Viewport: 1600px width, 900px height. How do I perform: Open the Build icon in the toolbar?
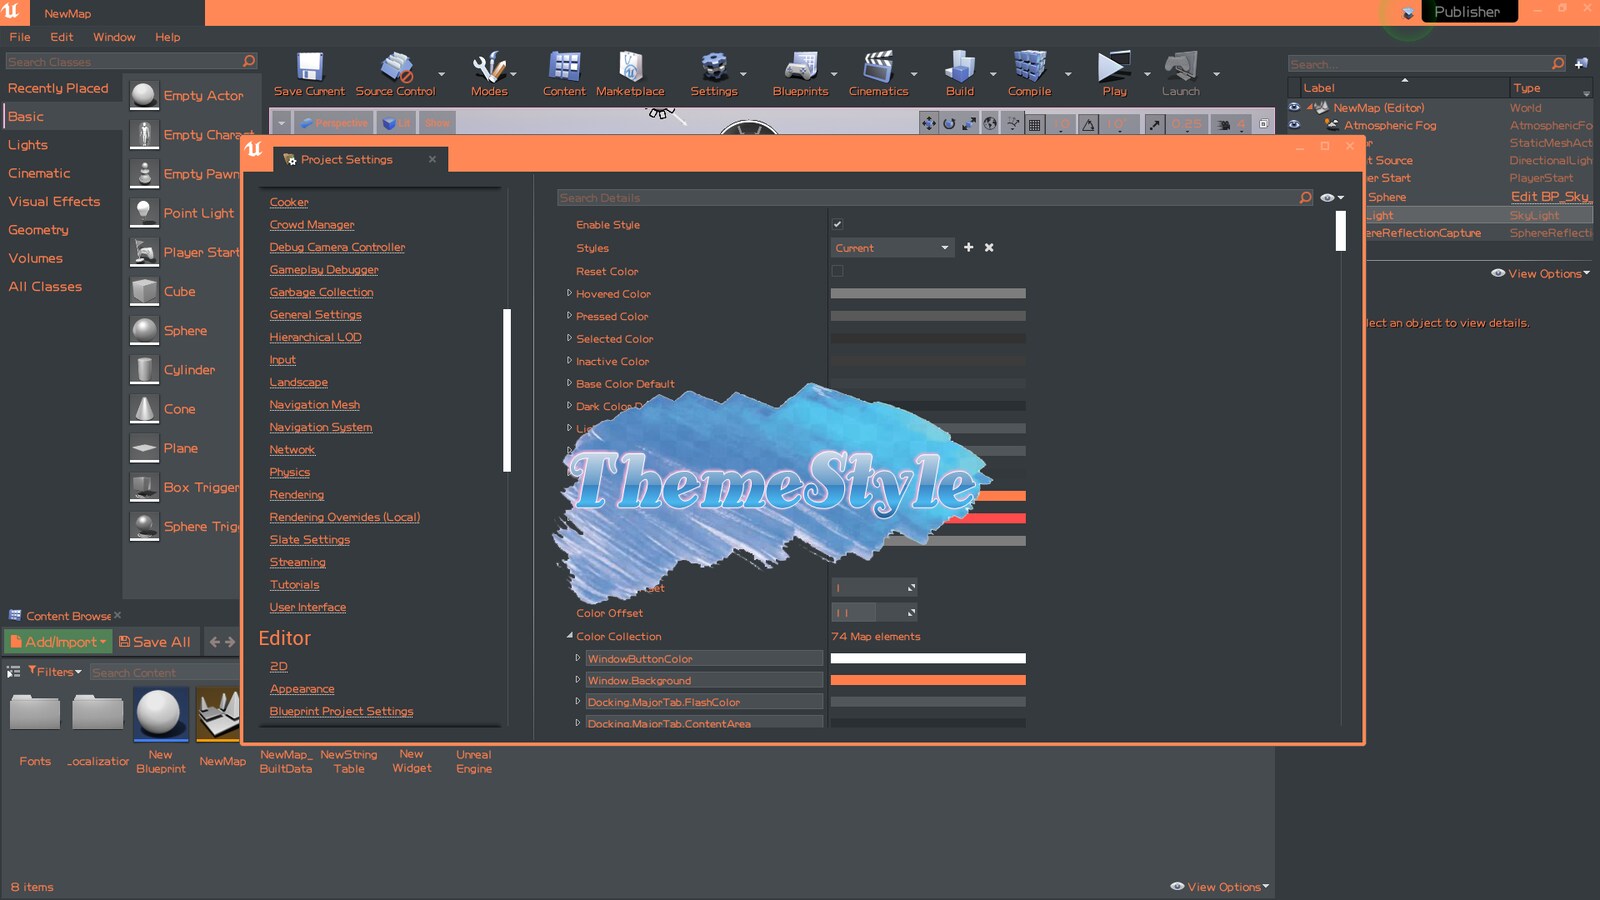point(958,70)
